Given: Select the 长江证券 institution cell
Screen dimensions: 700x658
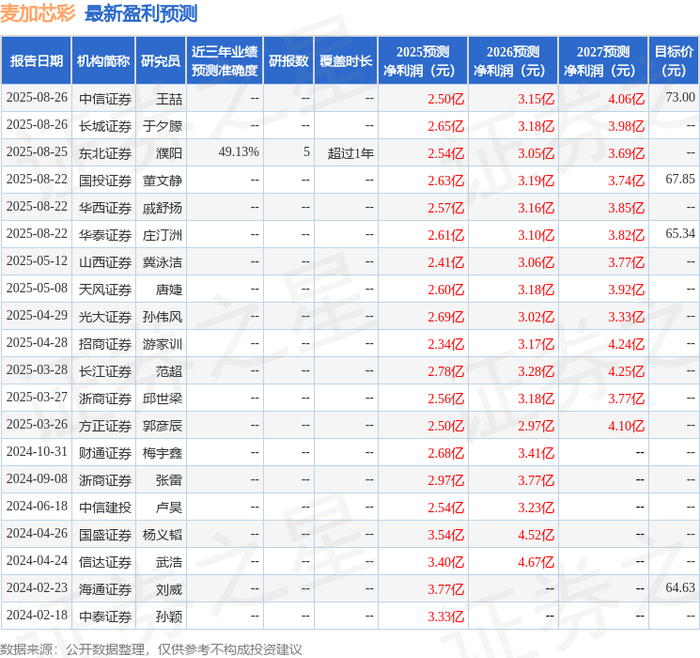Looking at the screenshot, I should click(x=105, y=371).
